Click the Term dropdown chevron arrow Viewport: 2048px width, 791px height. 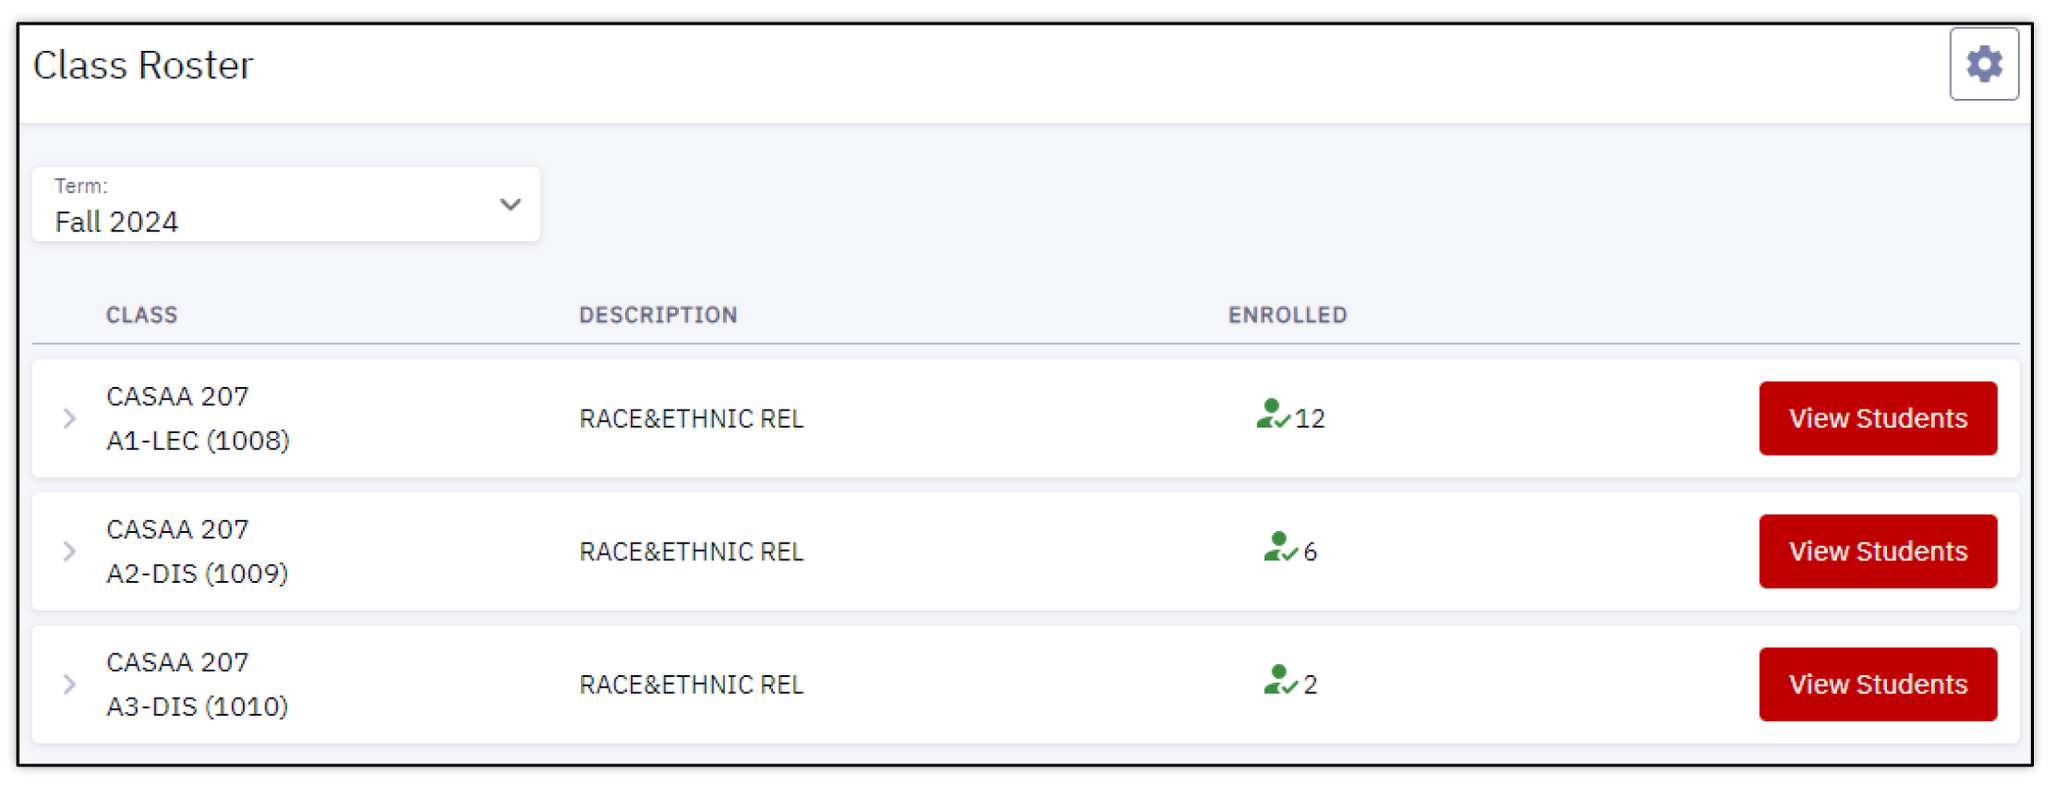[x=510, y=205]
